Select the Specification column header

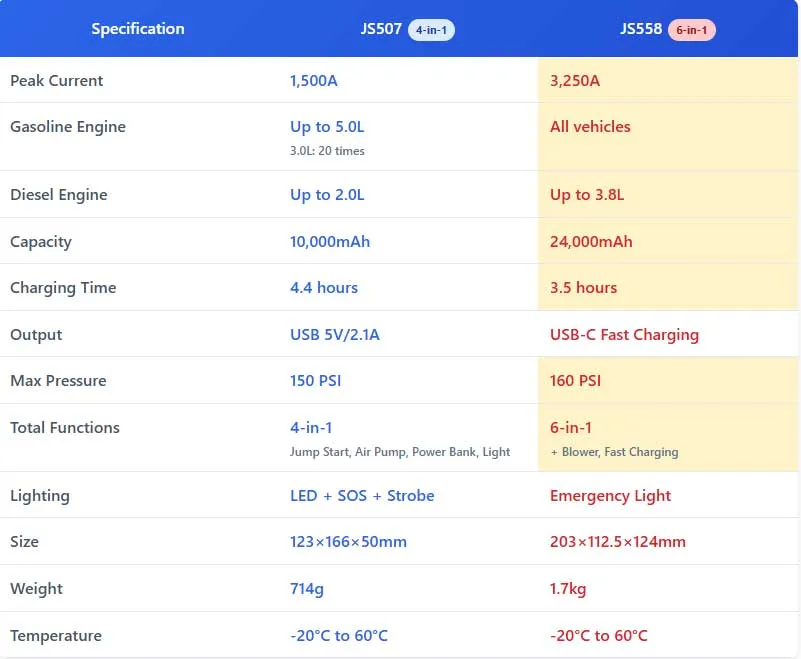(138, 29)
